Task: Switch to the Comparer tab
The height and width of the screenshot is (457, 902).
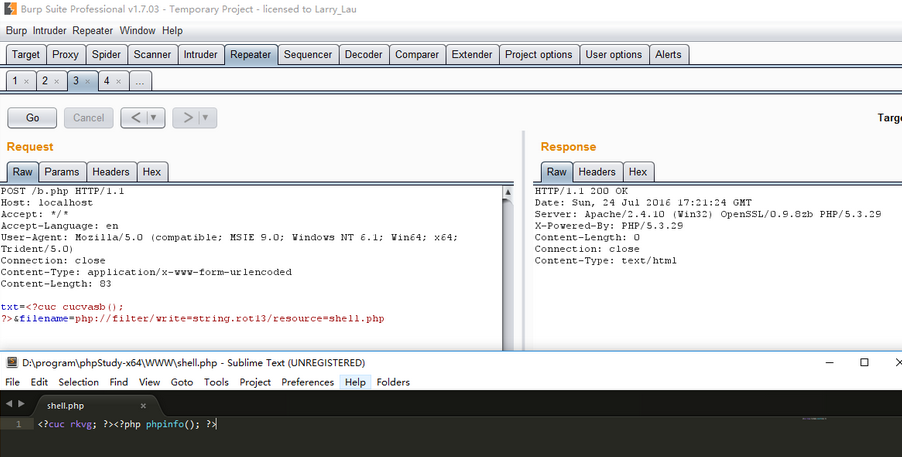Action: click(x=417, y=55)
